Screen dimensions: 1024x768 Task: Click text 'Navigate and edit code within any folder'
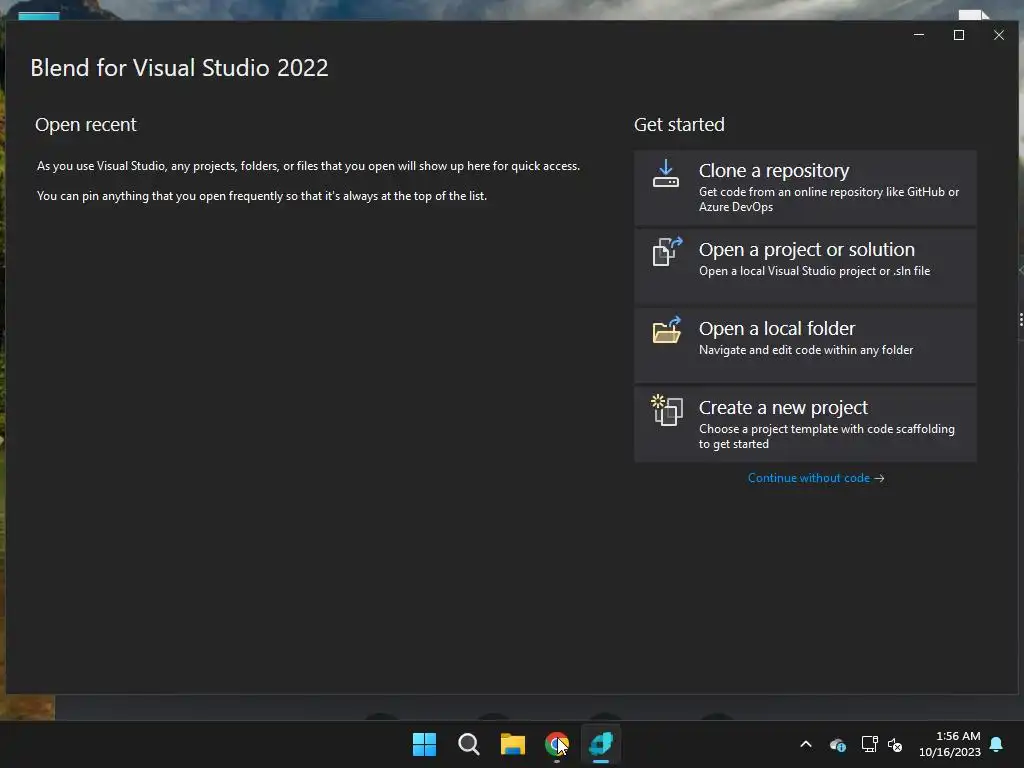coord(806,350)
